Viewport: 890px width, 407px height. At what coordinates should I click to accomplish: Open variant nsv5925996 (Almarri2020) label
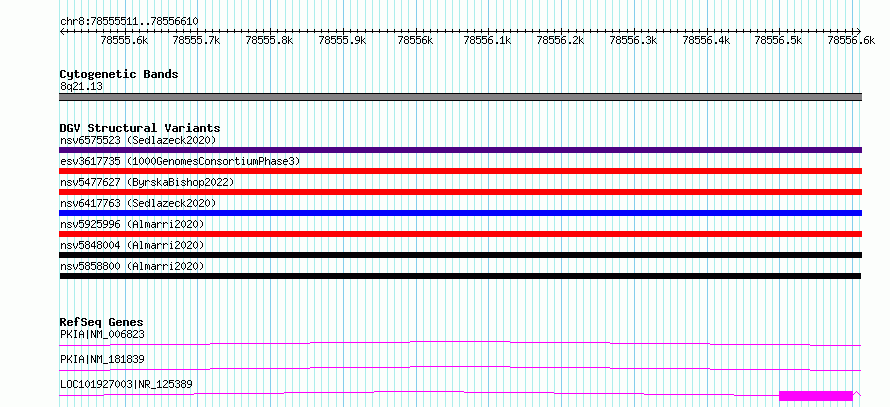[132, 224]
